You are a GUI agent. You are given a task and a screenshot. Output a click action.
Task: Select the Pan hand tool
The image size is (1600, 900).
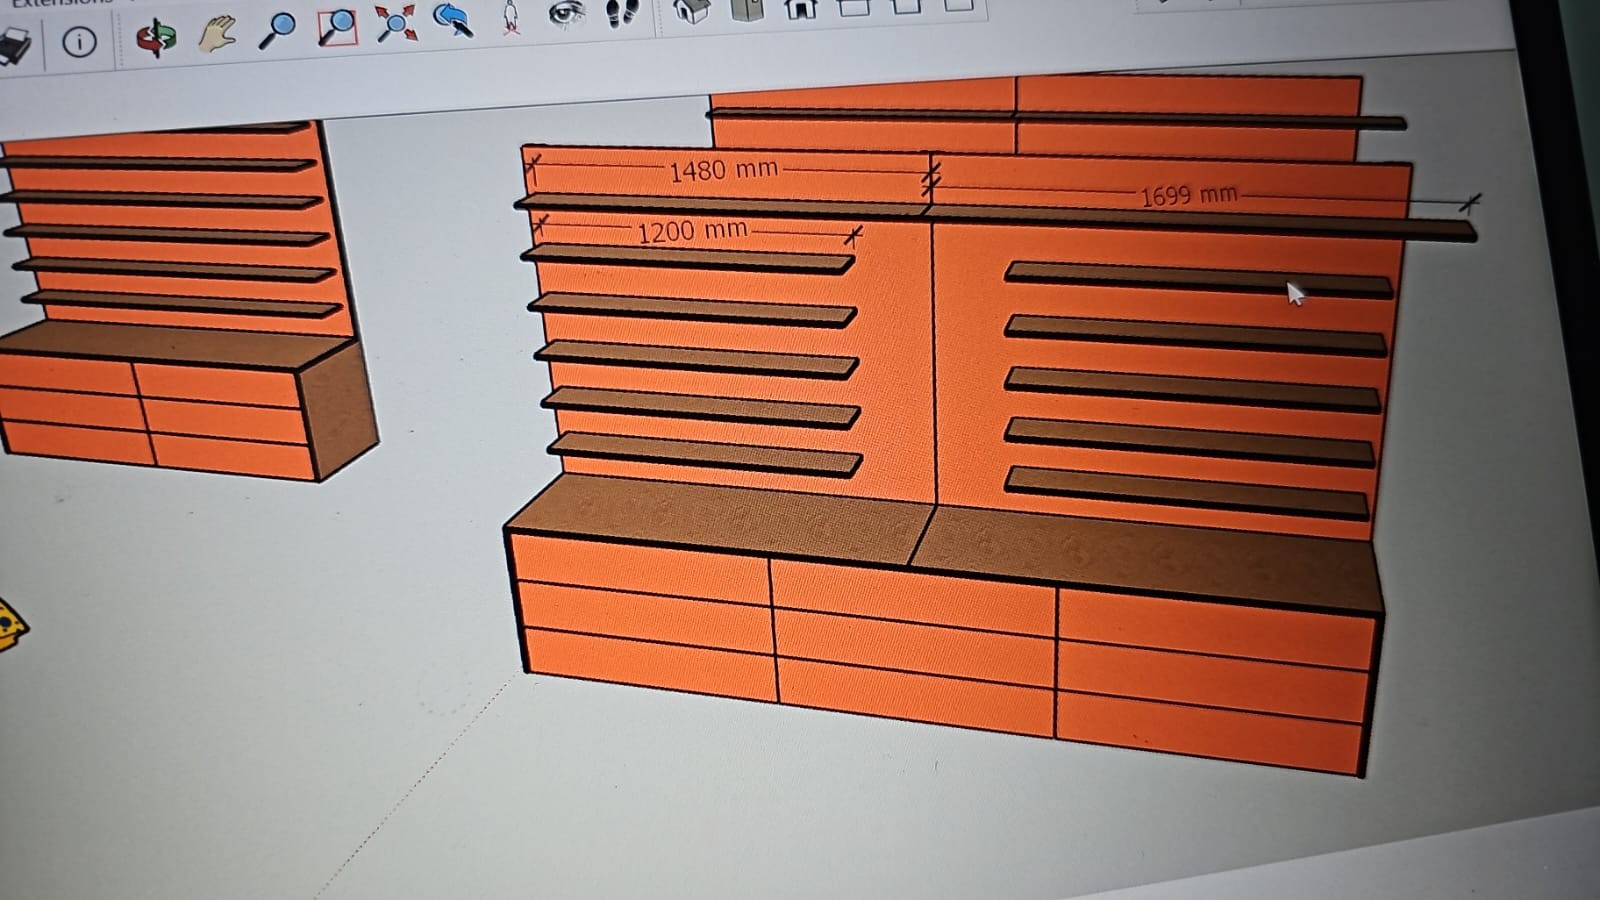point(216,34)
